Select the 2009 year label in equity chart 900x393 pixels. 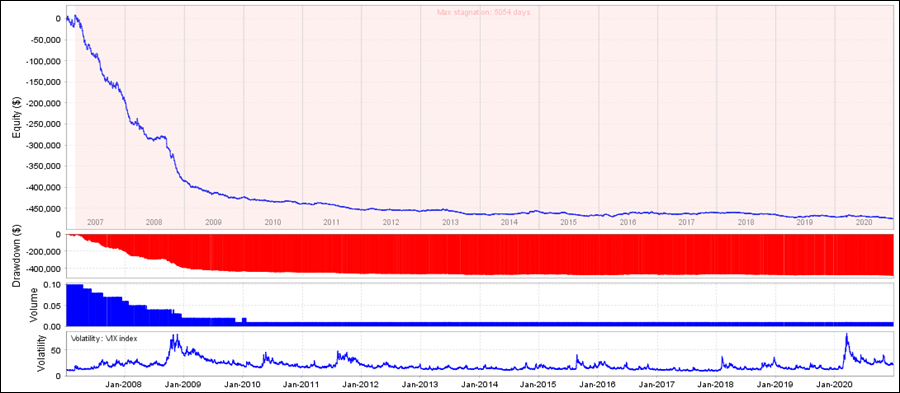(213, 221)
